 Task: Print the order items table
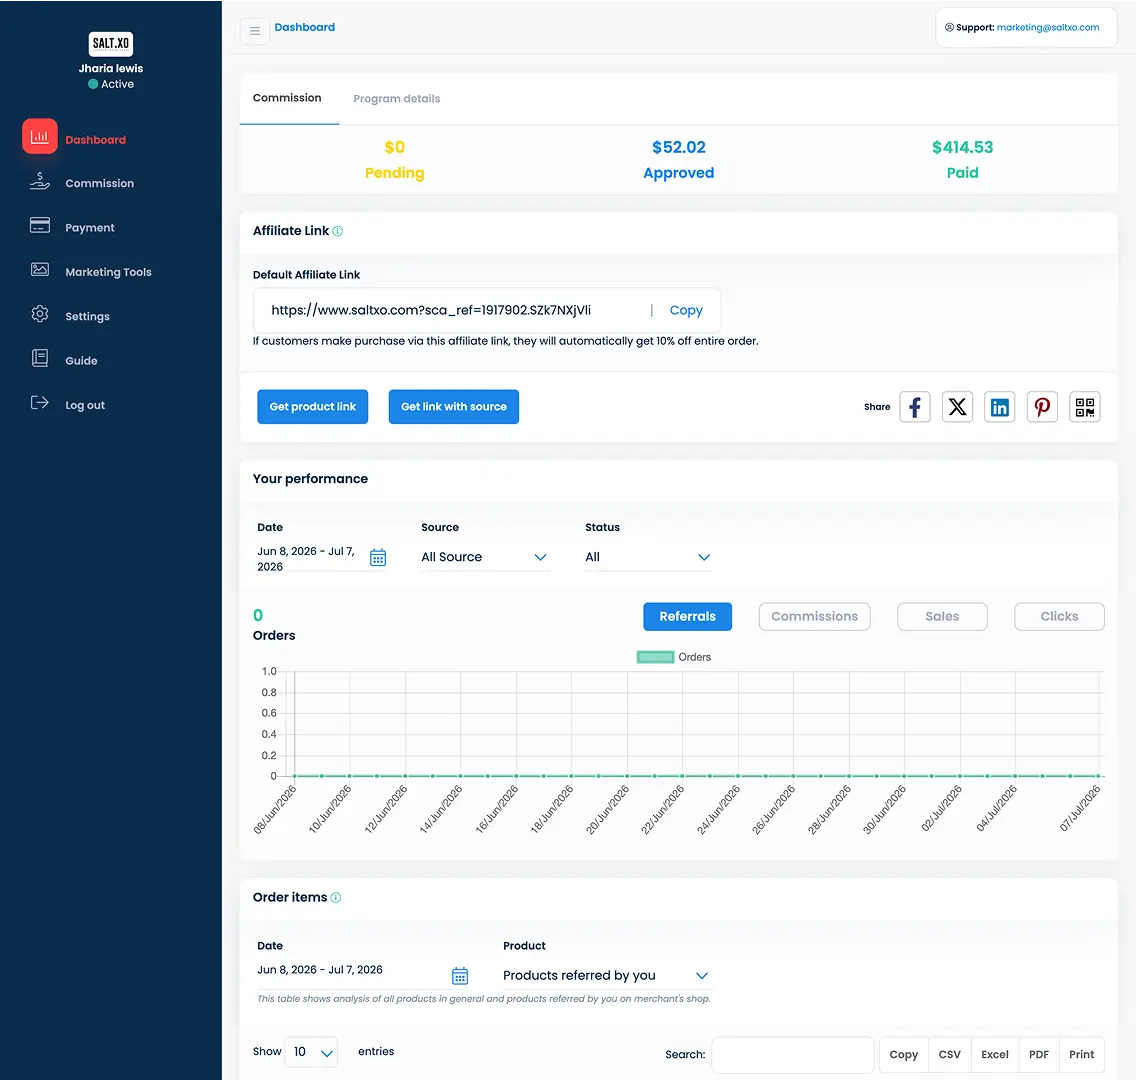[x=1081, y=1055]
